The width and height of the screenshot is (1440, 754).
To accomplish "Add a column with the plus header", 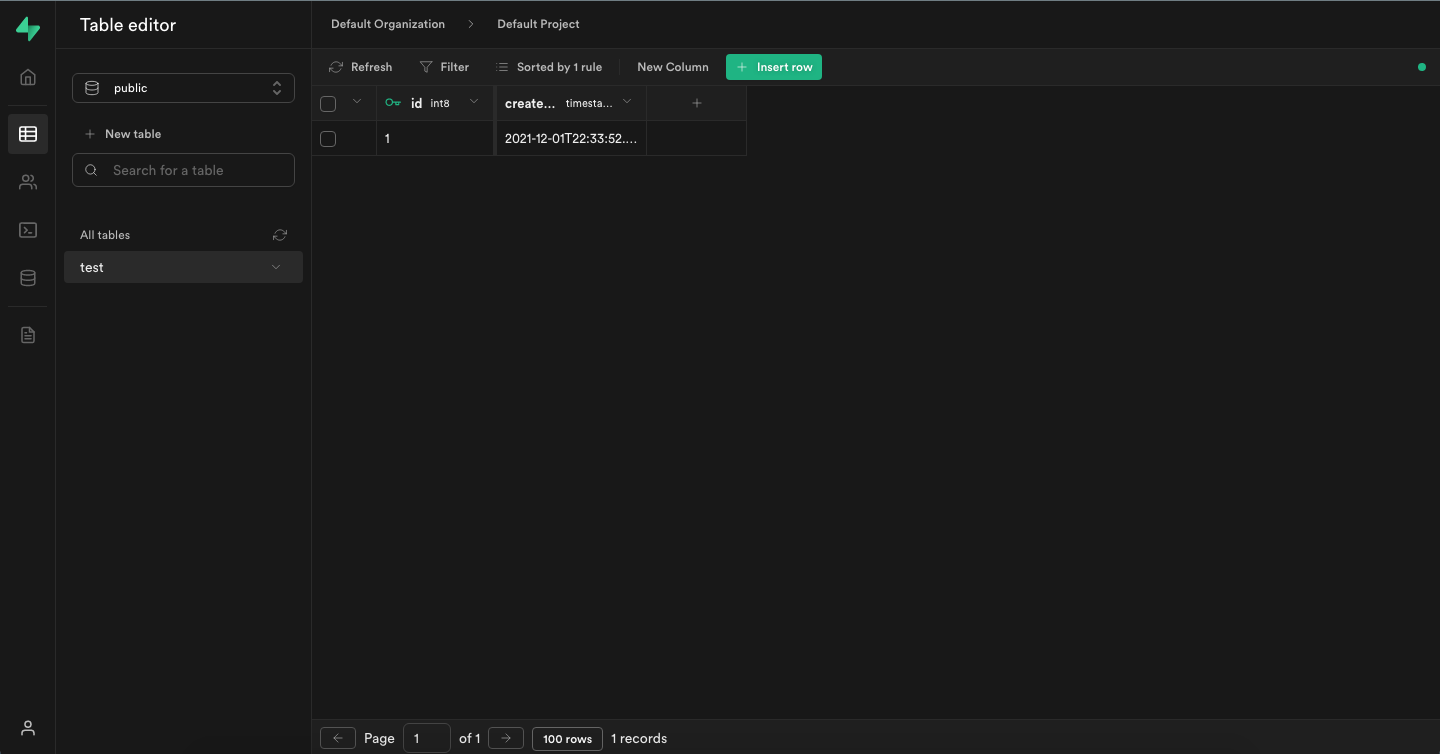I will [x=697, y=103].
